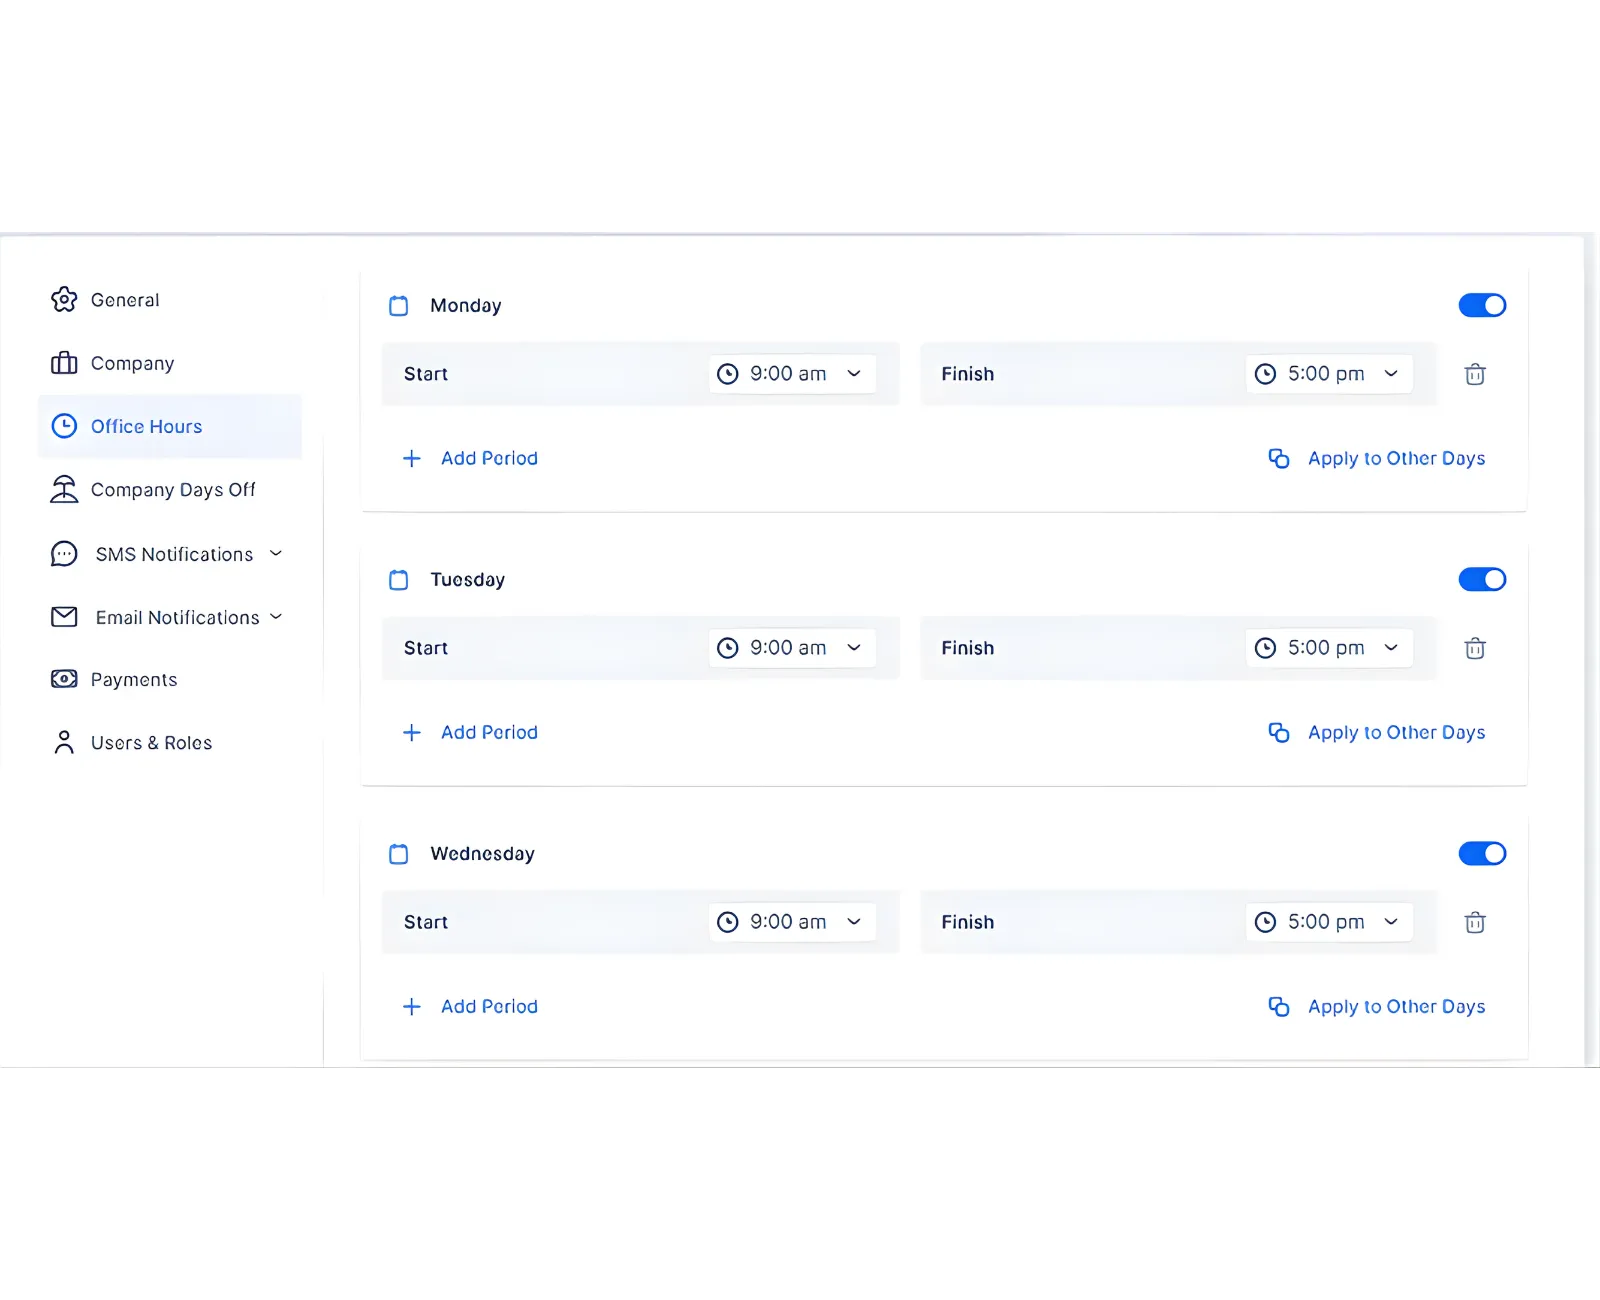Remove Wednesday's period using trash icon
Image resolution: width=1600 pixels, height=1300 pixels.
tap(1474, 922)
